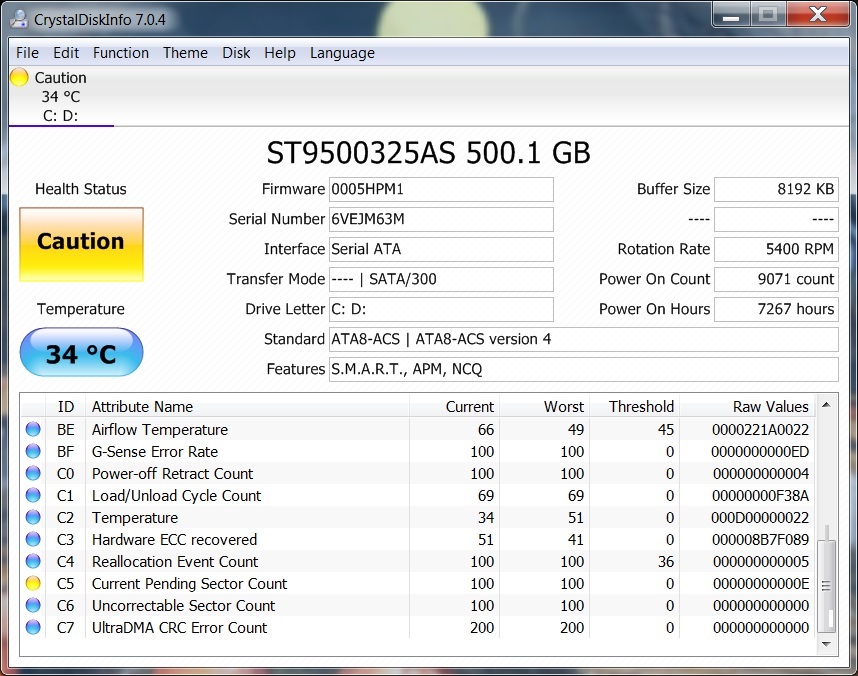Open the Disk menu
This screenshot has height=676, width=858.
point(236,53)
